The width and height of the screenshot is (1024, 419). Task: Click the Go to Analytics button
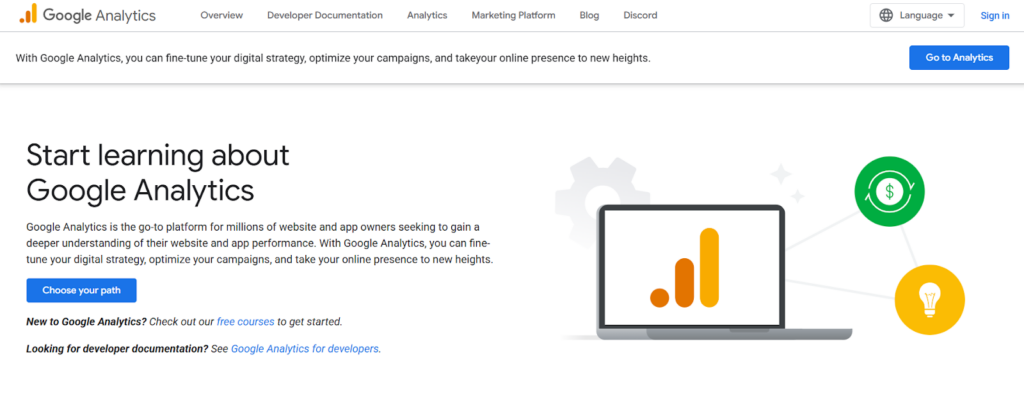pyautogui.click(x=959, y=57)
